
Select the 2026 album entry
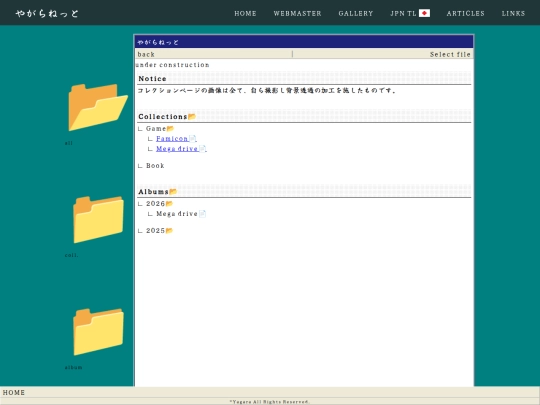coord(155,204)
